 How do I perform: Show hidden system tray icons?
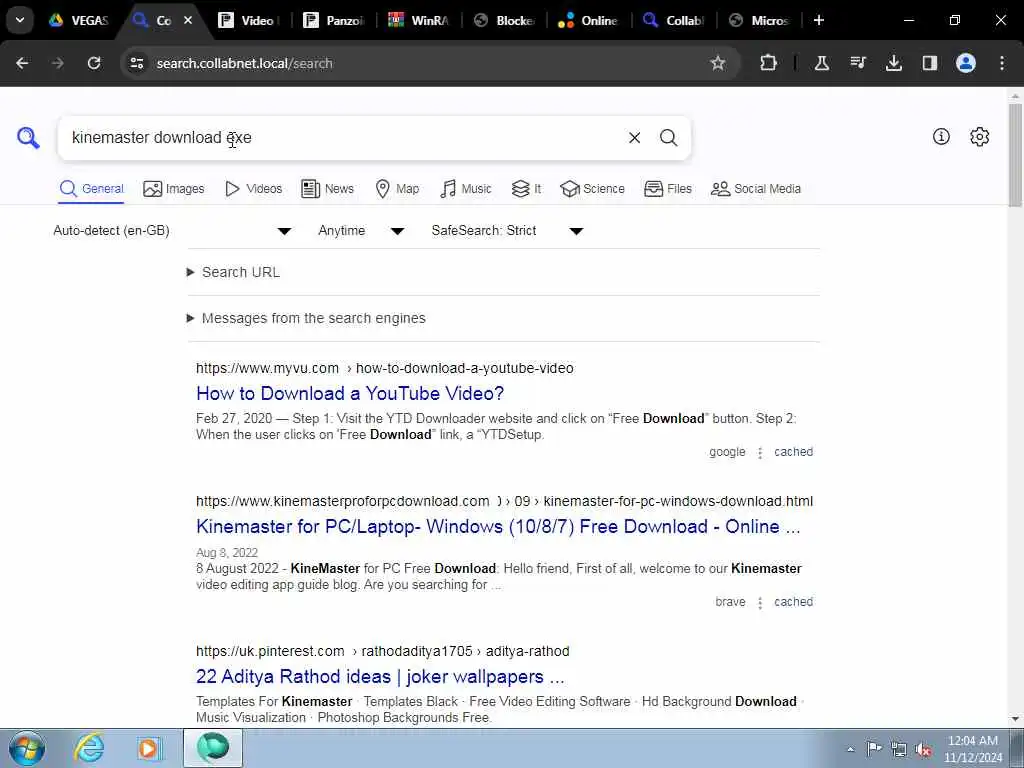point(850,749)
